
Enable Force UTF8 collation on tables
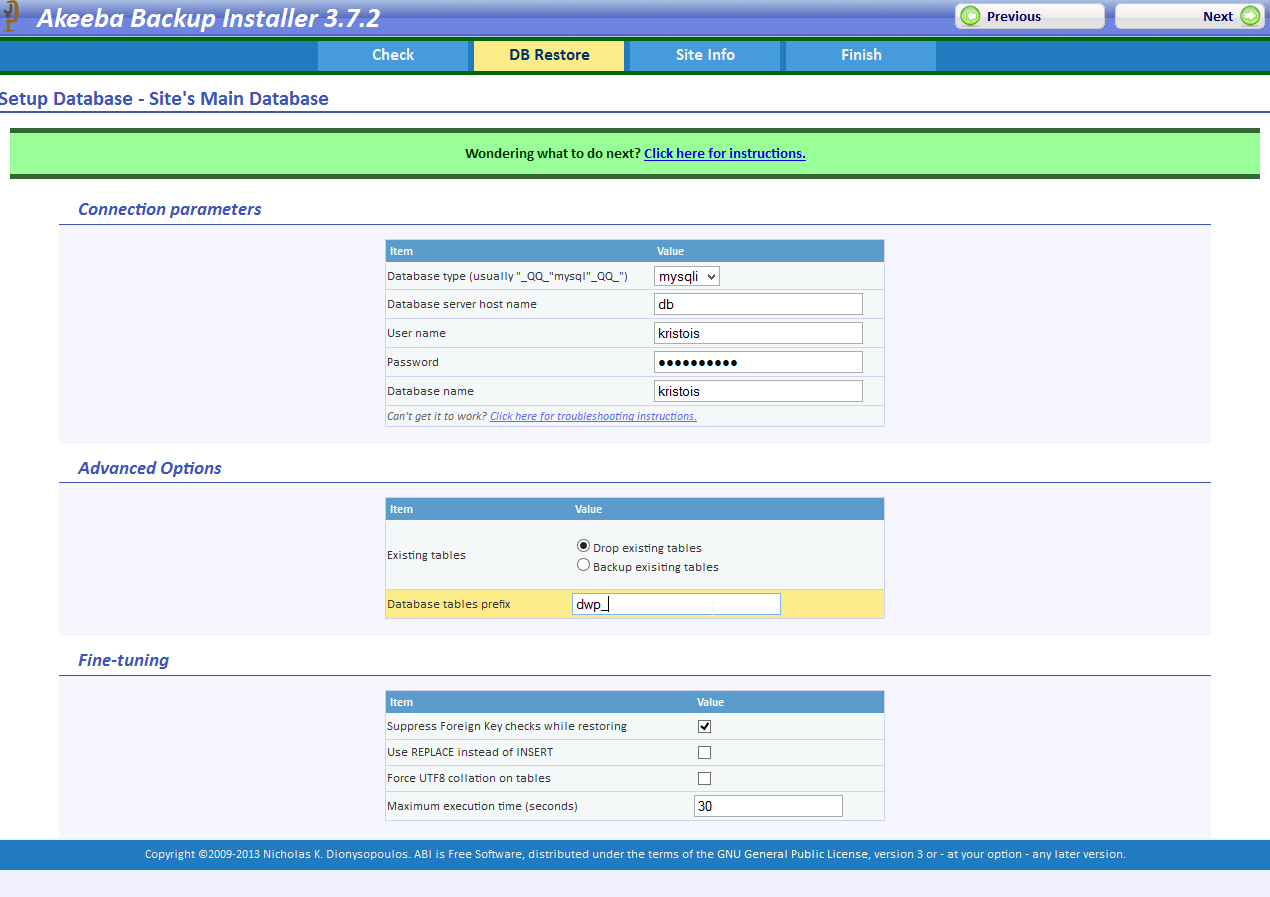click(705, 778)
